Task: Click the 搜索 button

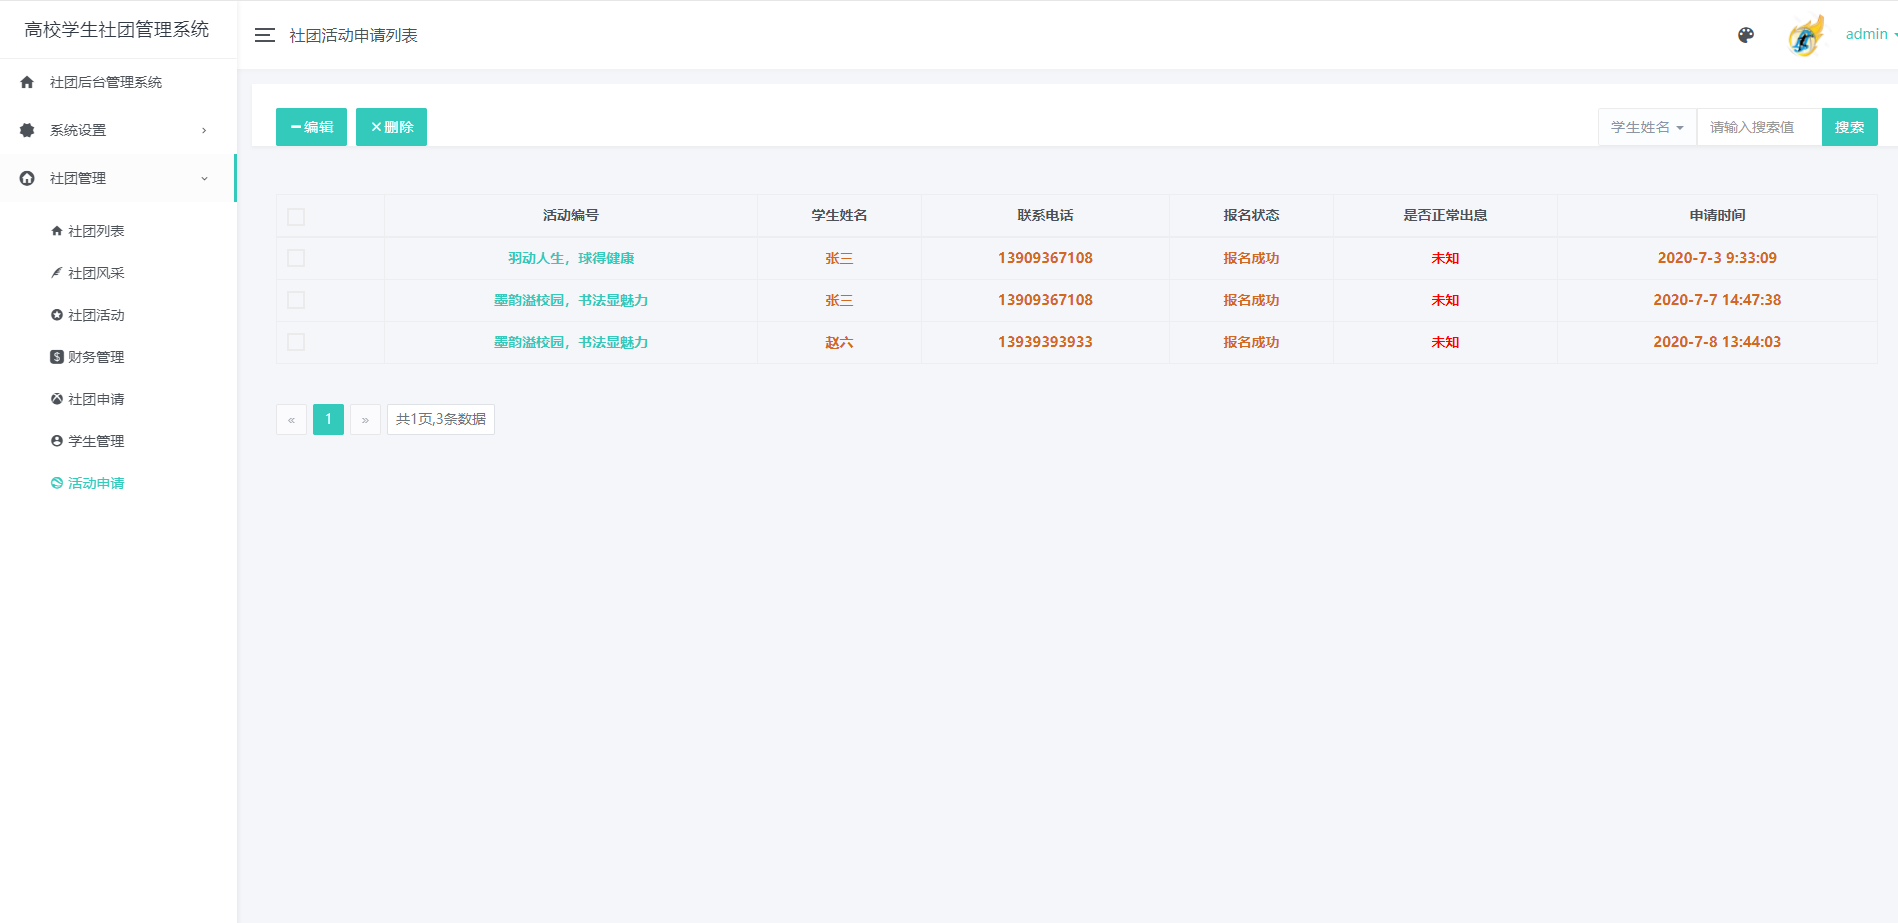Action: pos(1849,127)
